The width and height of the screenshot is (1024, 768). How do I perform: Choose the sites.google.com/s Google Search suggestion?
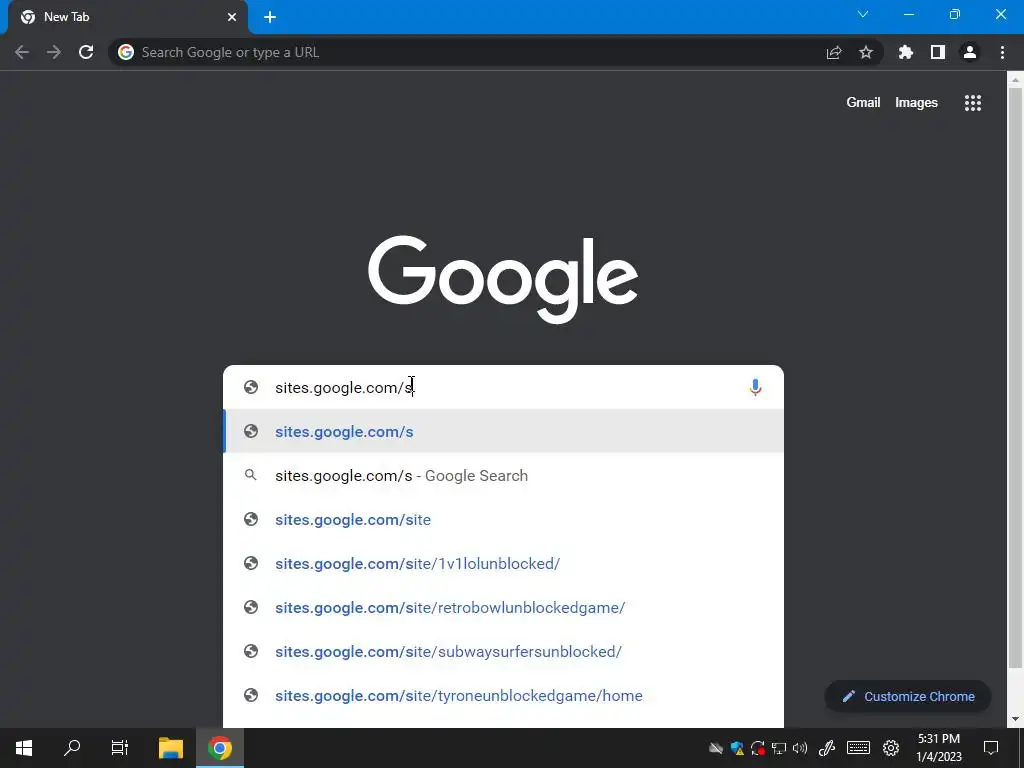[x=503, y=475]
